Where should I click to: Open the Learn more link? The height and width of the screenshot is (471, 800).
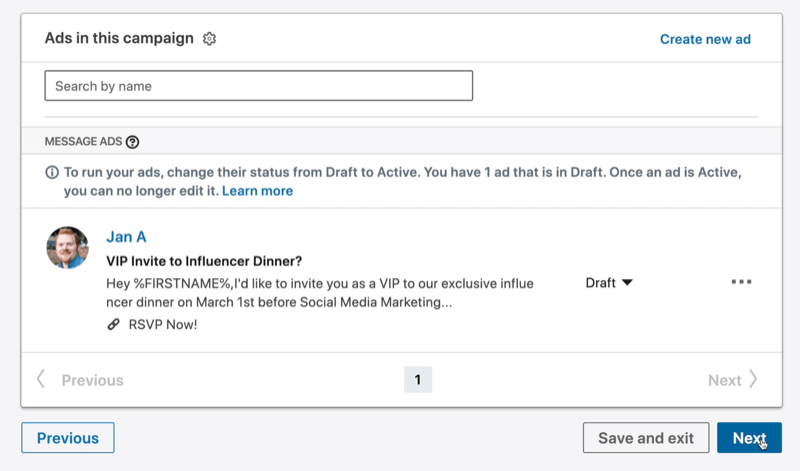click(x=257, y=191)
